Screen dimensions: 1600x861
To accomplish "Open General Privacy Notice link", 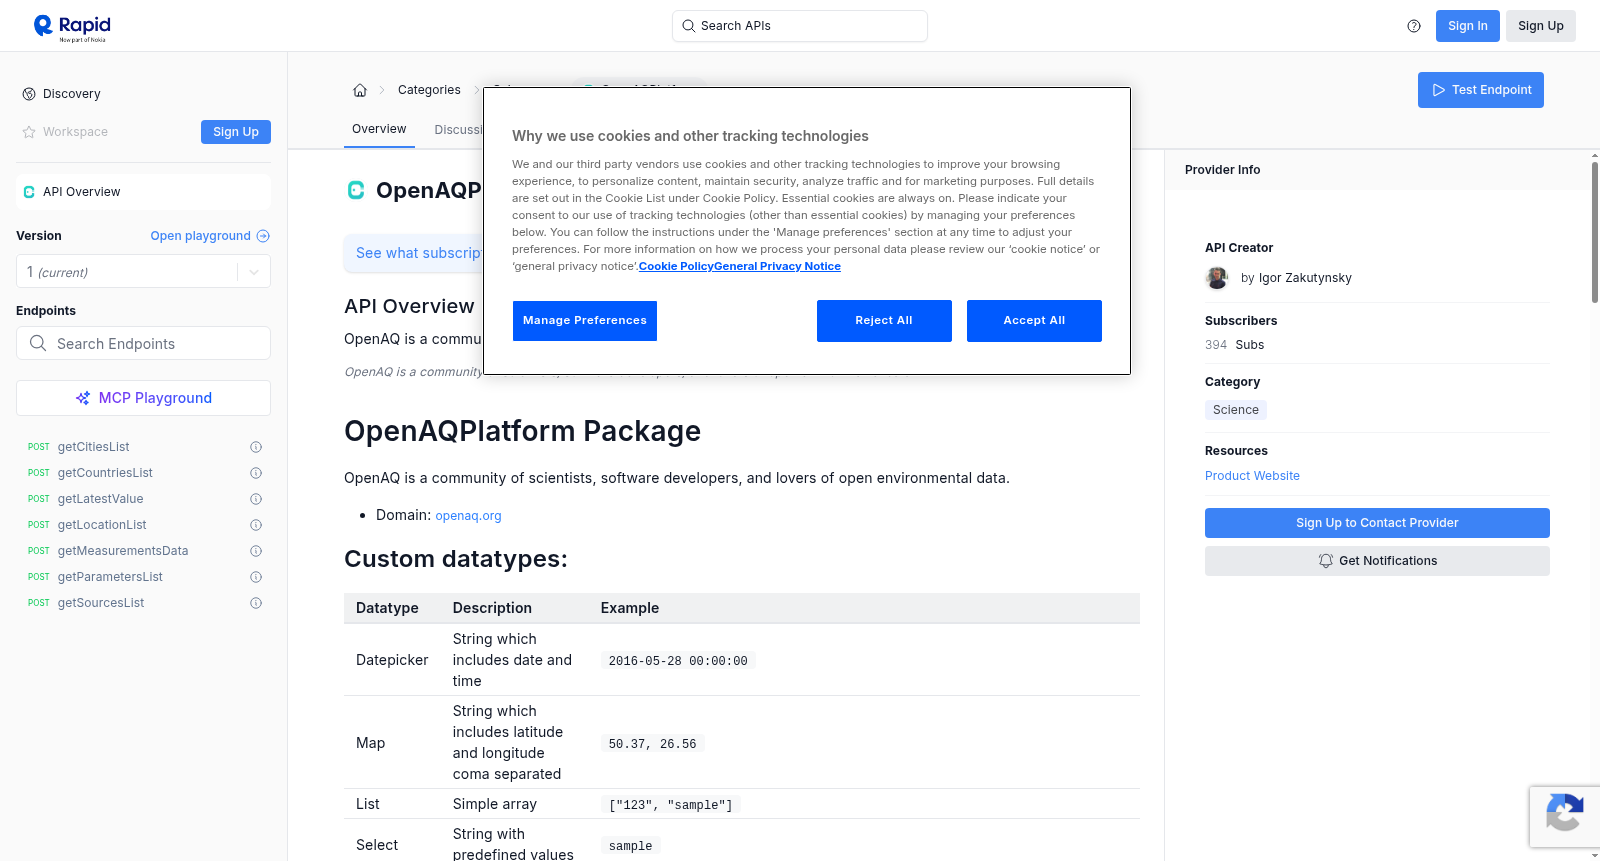I will pos(777,266).
